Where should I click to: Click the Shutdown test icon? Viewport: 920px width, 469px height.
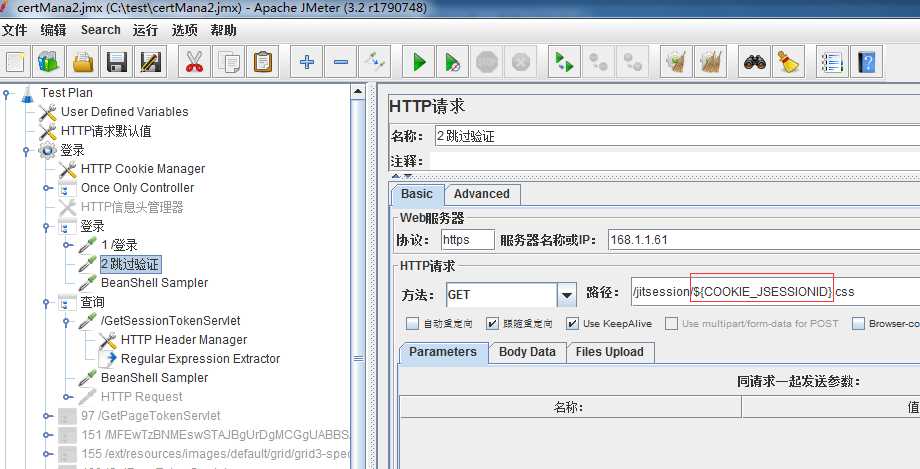tap(520, 62)
